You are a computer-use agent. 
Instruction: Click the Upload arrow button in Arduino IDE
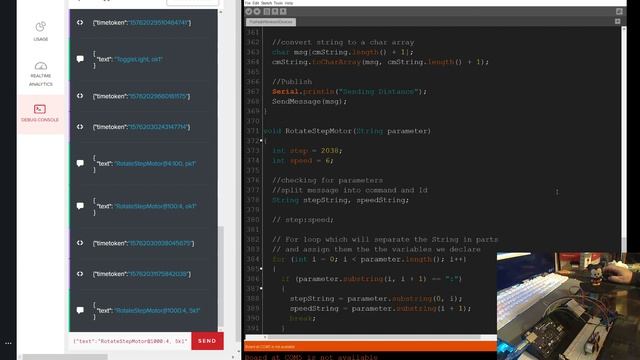click(x=257, y=11)
